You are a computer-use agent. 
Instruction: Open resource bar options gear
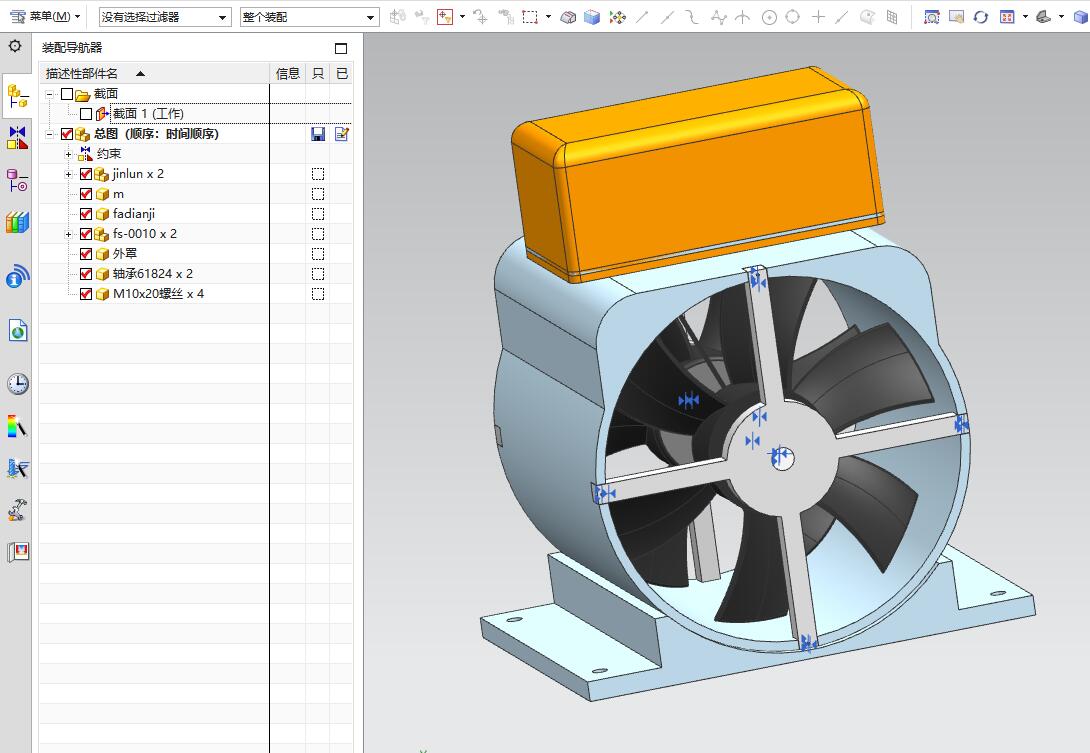click(x=15, y=47)
